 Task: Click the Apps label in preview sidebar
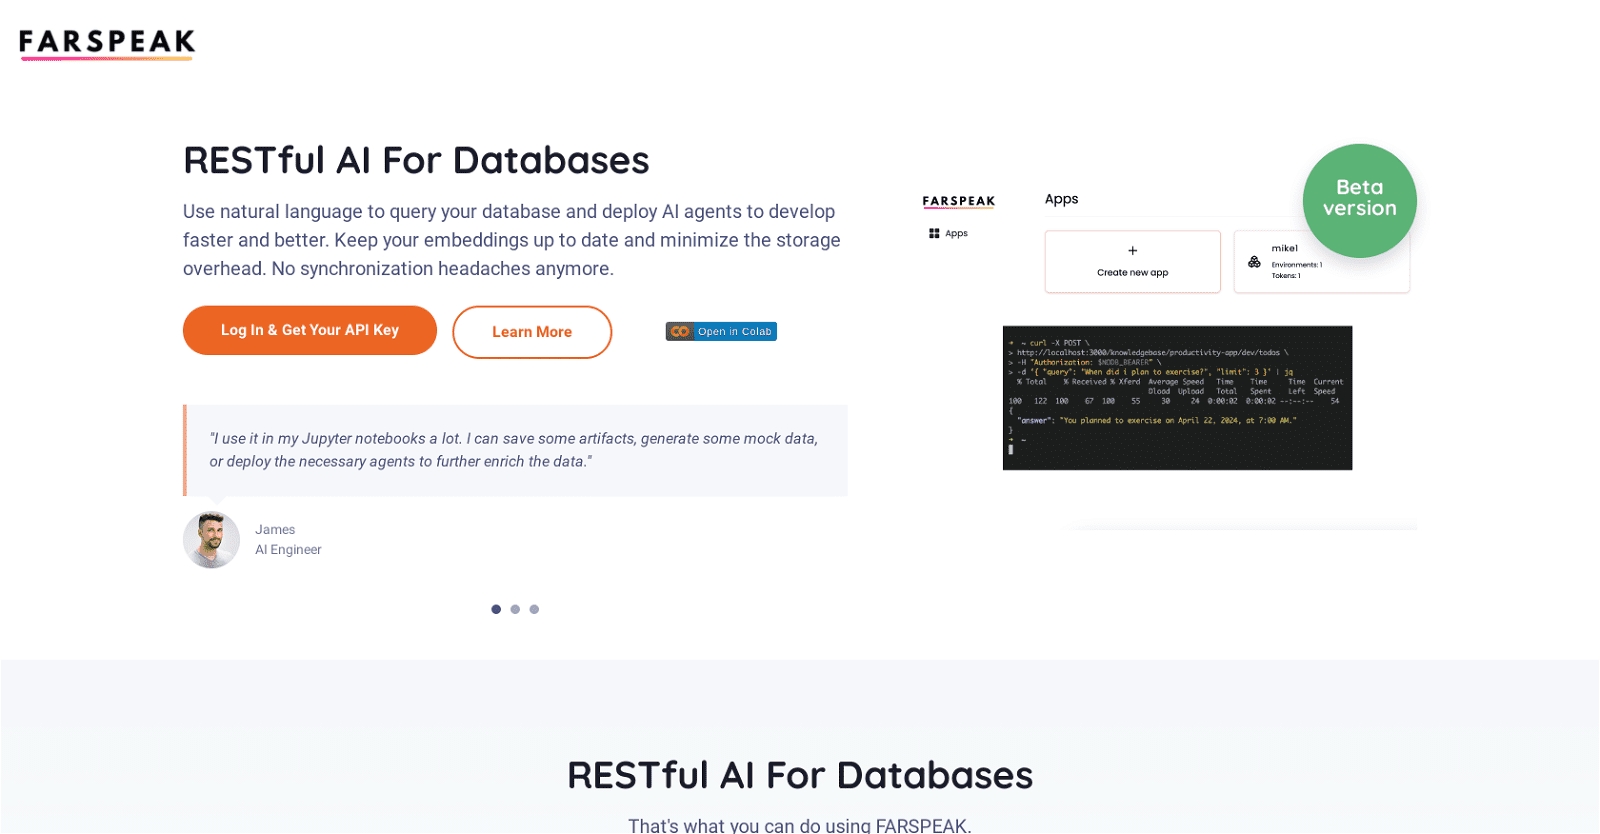pyautogui.click(x=956, y=233)
